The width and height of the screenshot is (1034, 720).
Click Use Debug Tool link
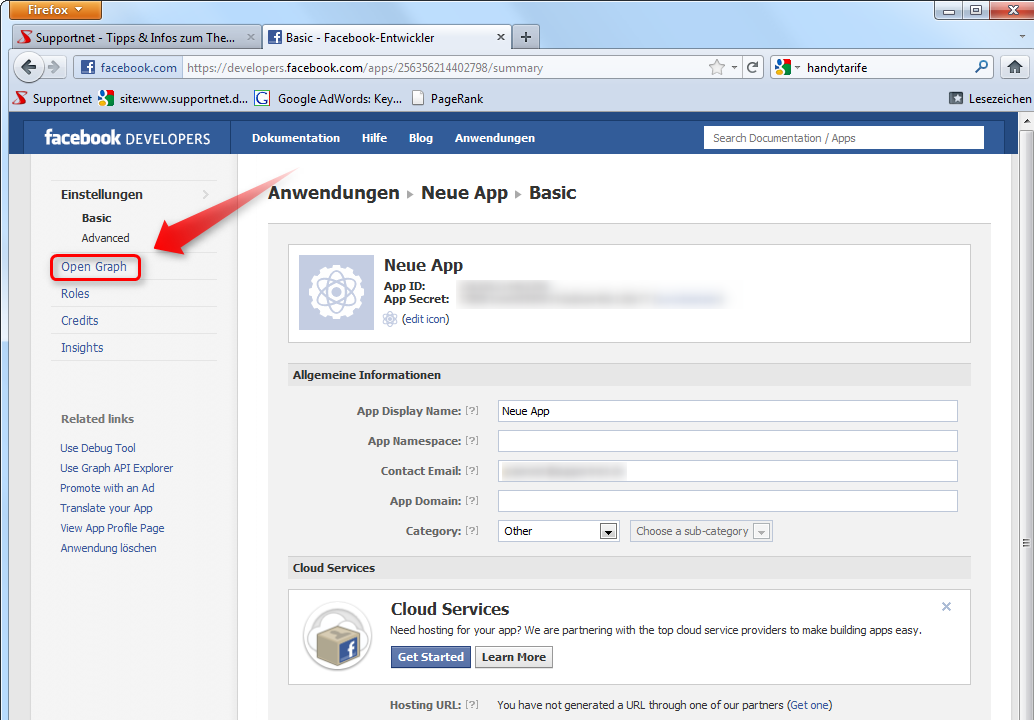click(x=98, y=448)
